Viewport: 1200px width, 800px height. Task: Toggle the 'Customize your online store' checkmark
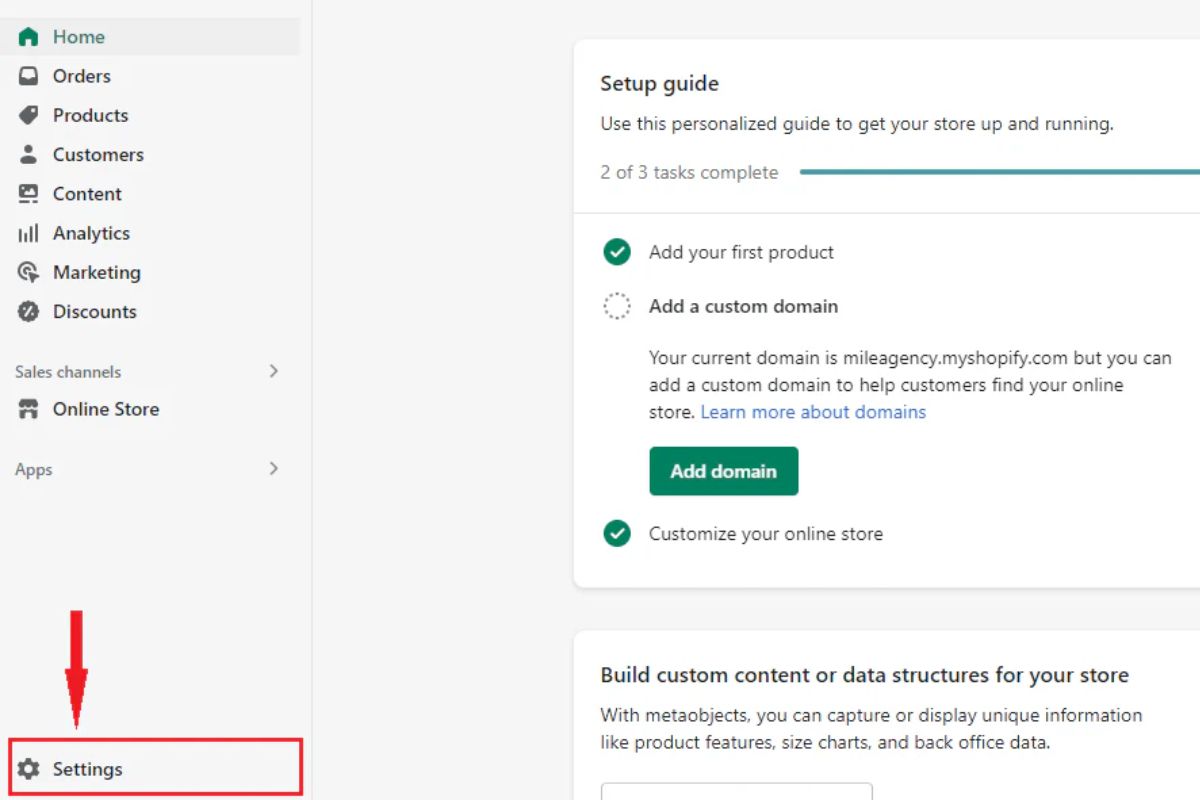tap(617, 534)
